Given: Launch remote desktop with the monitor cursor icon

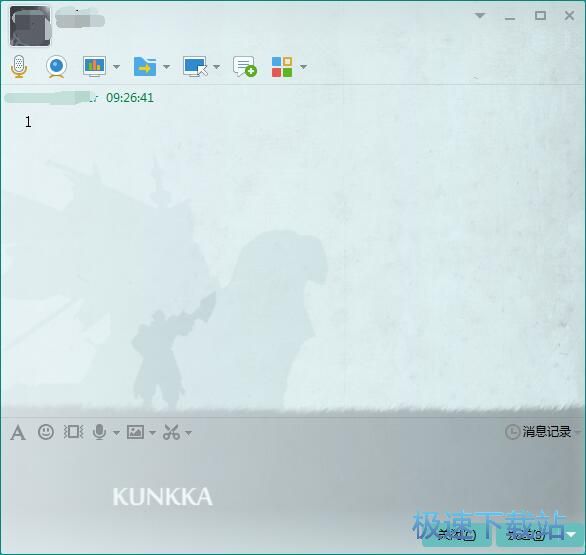Looking at the screenshot, I should [195, 67].
